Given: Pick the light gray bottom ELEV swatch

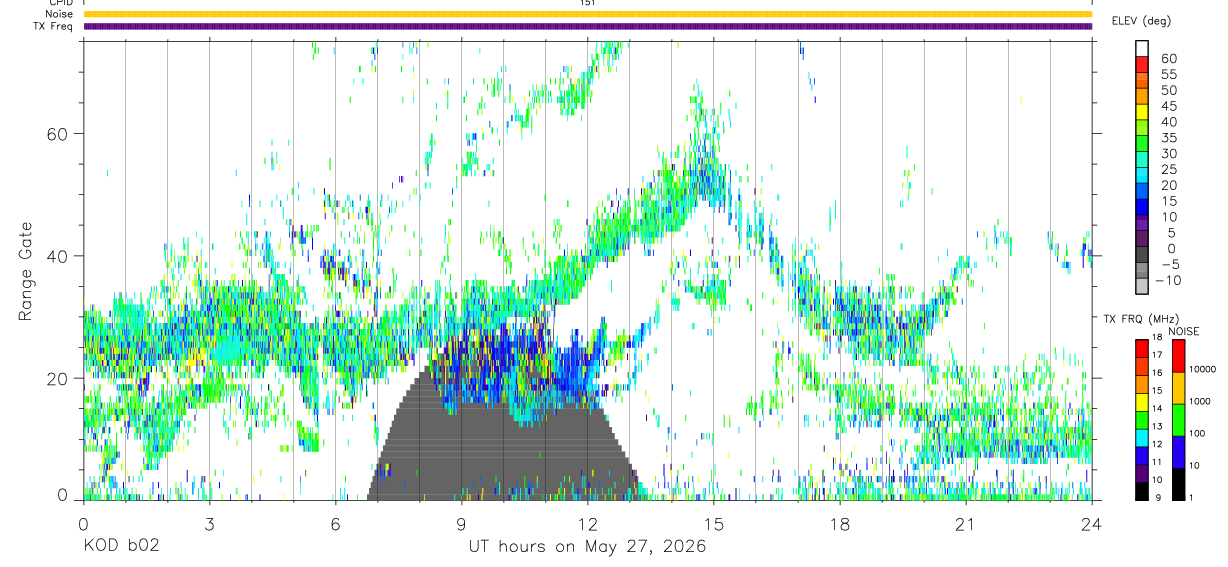Looking at the screenshot, I should coord(1142,287).
